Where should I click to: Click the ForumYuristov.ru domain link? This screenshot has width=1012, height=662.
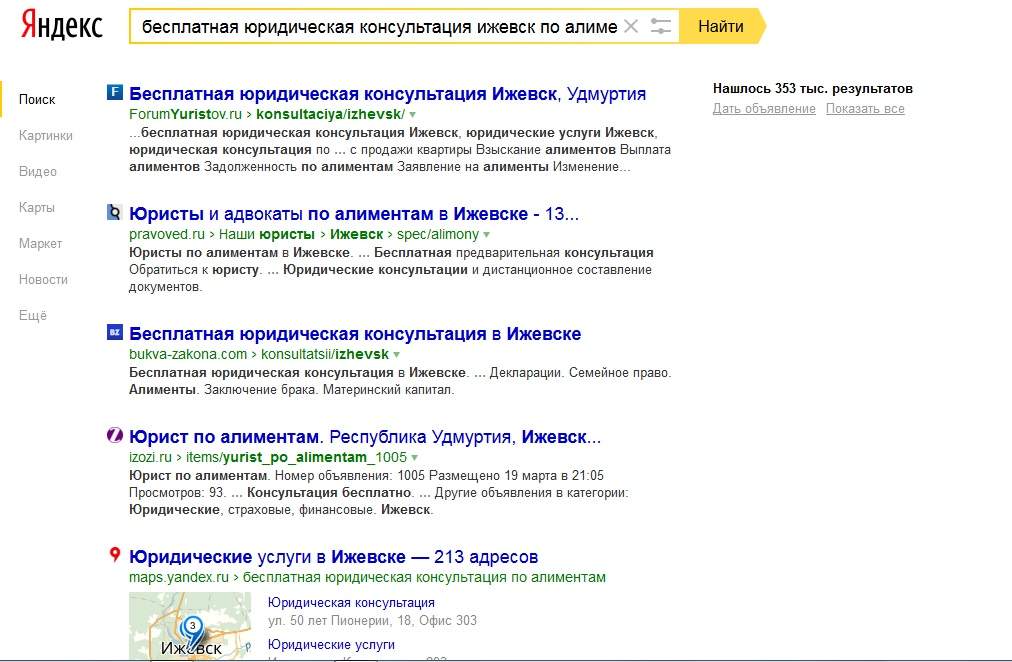click(x=185, y=114)
